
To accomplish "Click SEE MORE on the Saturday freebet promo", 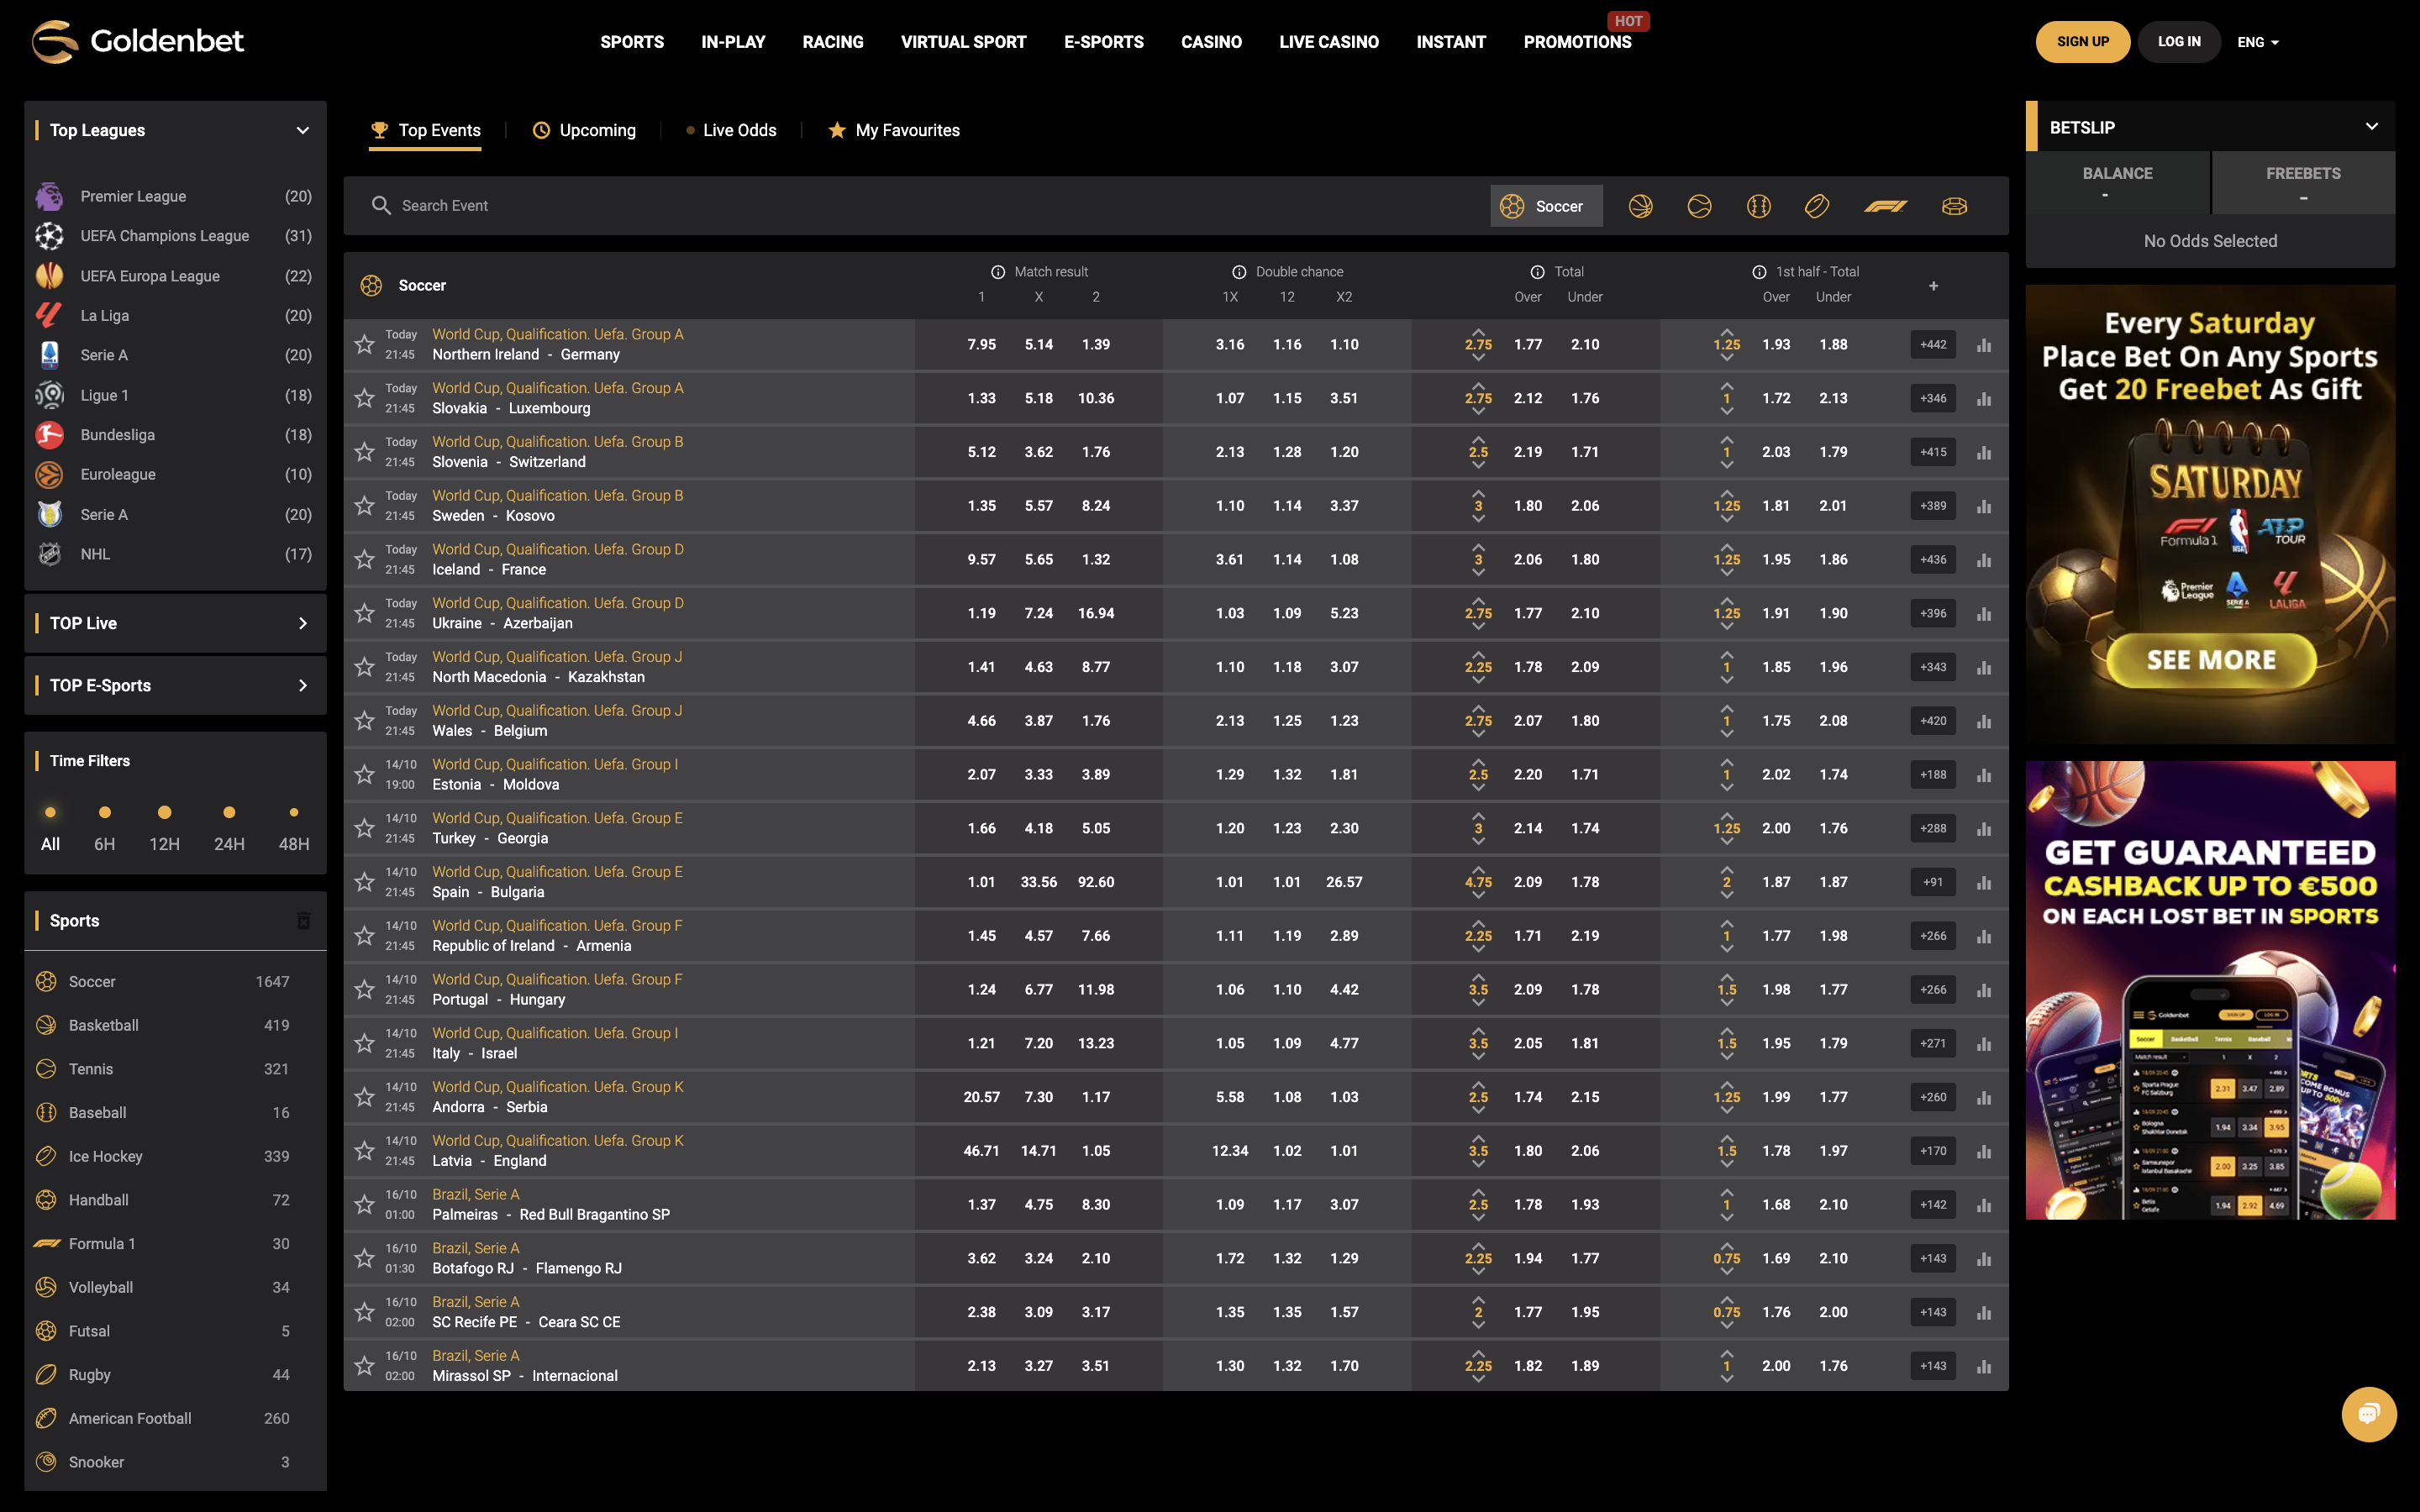I will [2210, 659].
